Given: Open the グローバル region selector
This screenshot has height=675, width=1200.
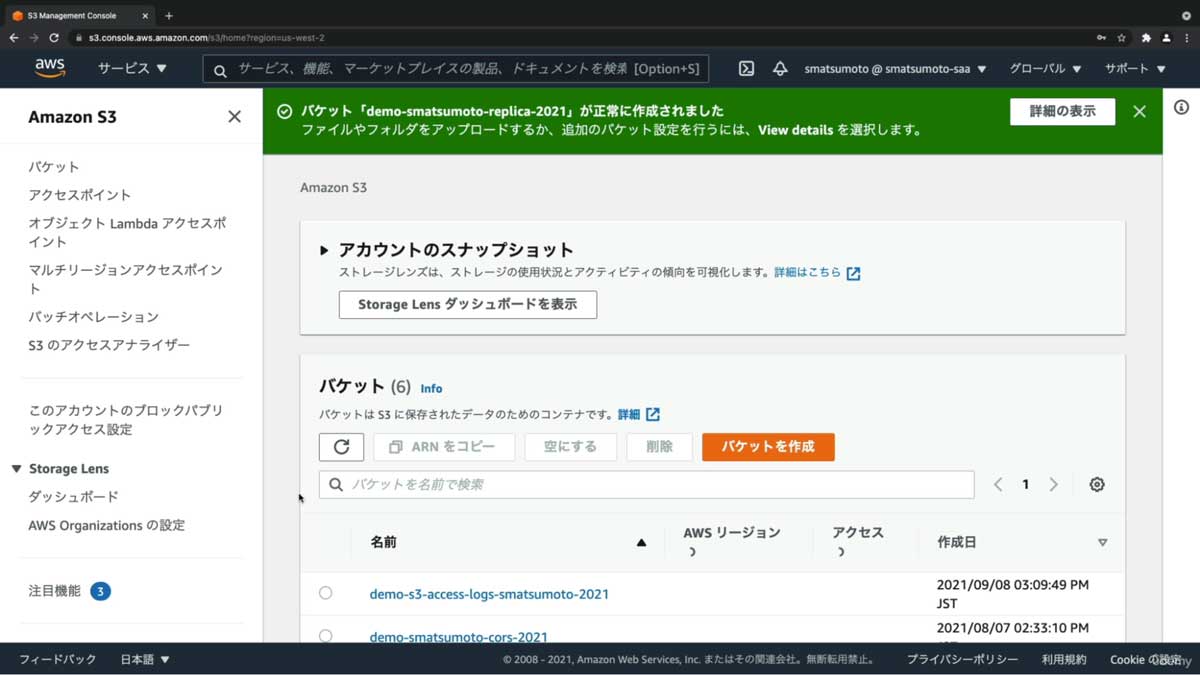Looking at the screenshot, I should coord(1045,68).
